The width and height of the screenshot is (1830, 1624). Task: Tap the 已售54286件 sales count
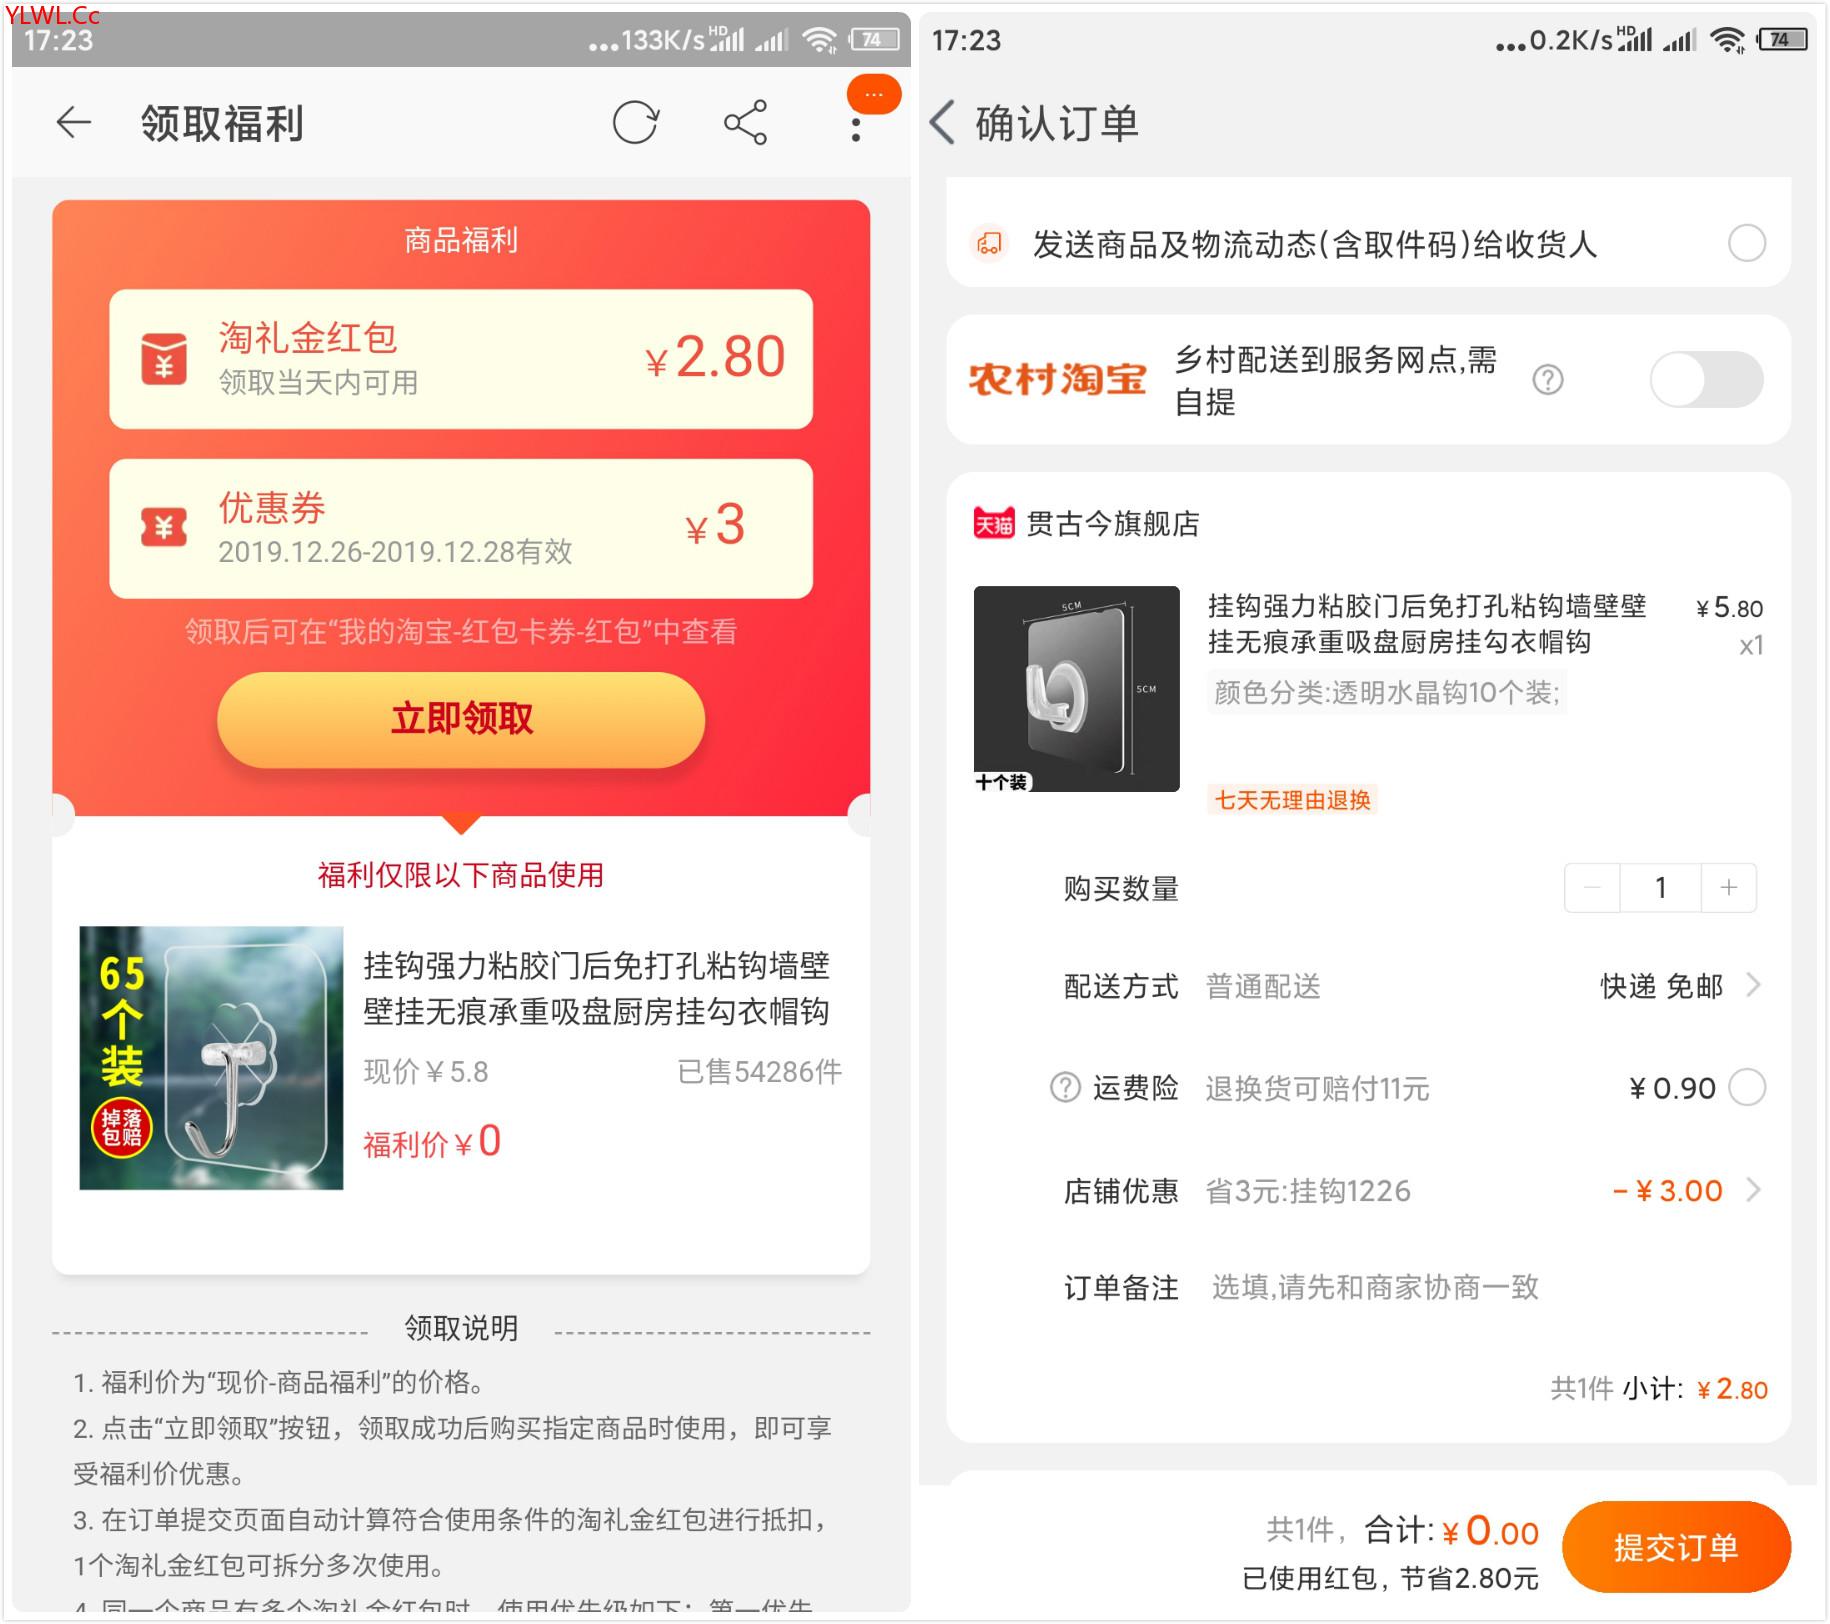click(760, 1072)
